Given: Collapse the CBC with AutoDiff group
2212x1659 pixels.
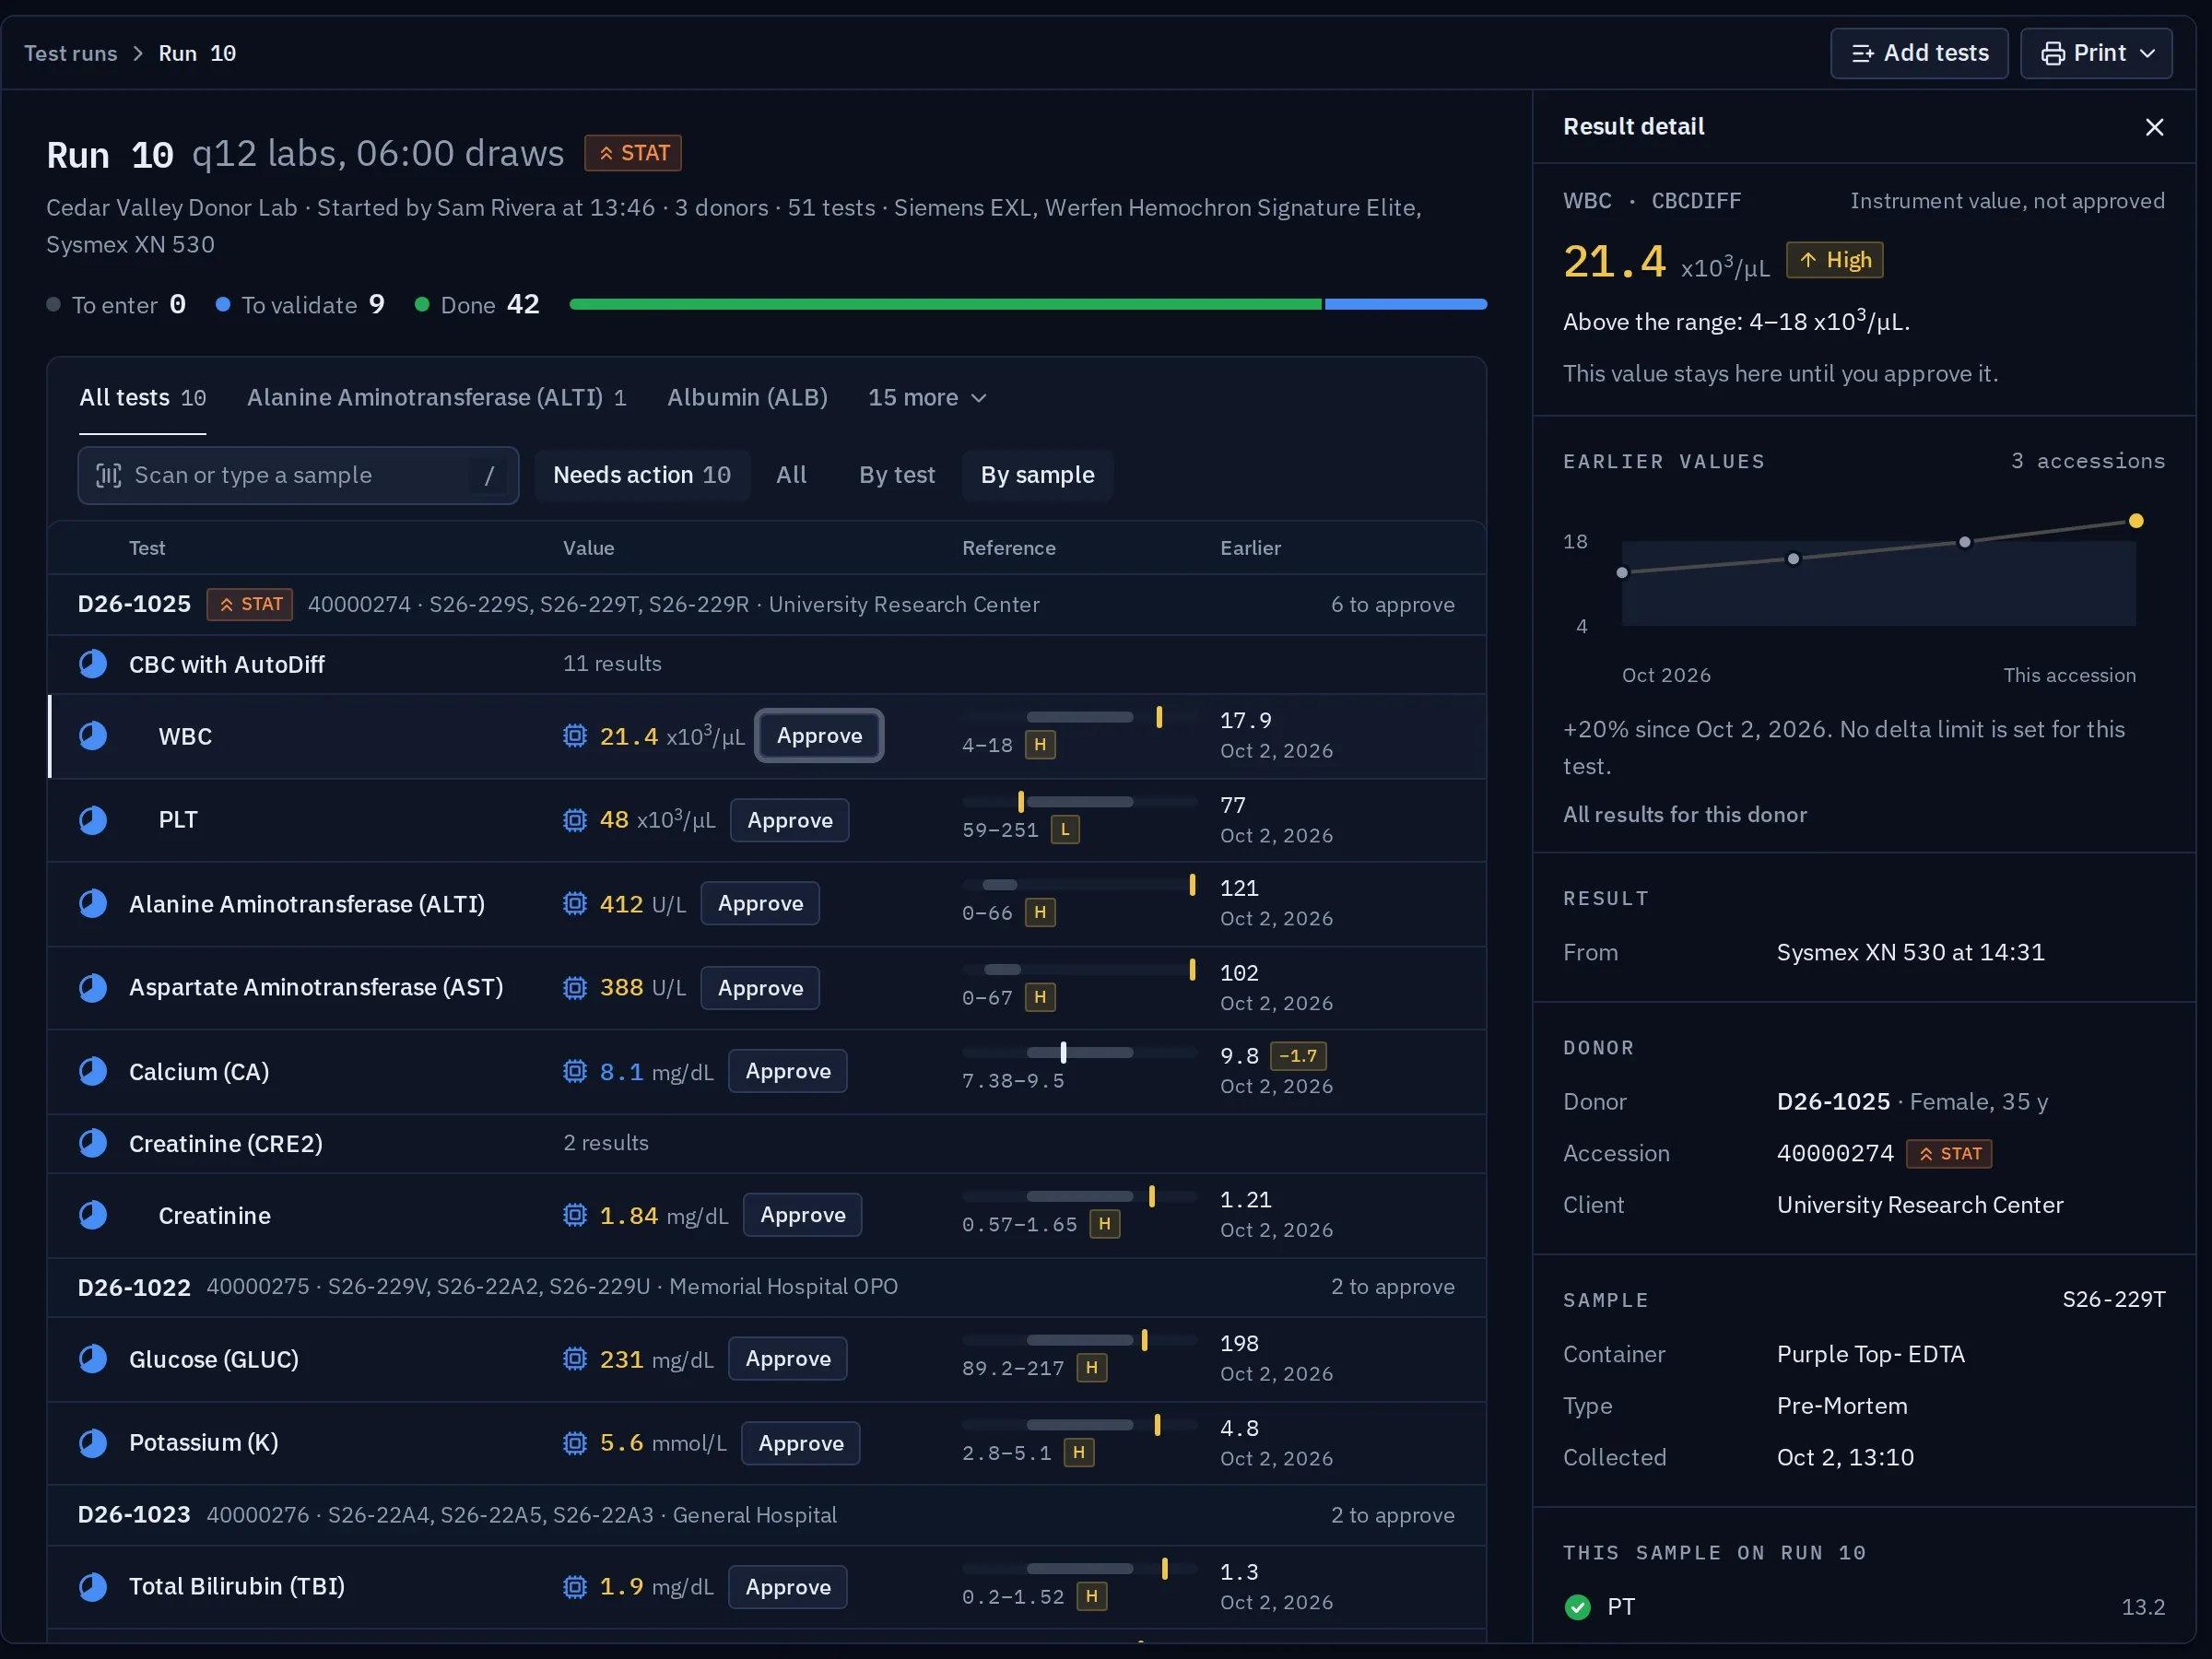Looking at the screenshot, I should click(x=766, y=664).
